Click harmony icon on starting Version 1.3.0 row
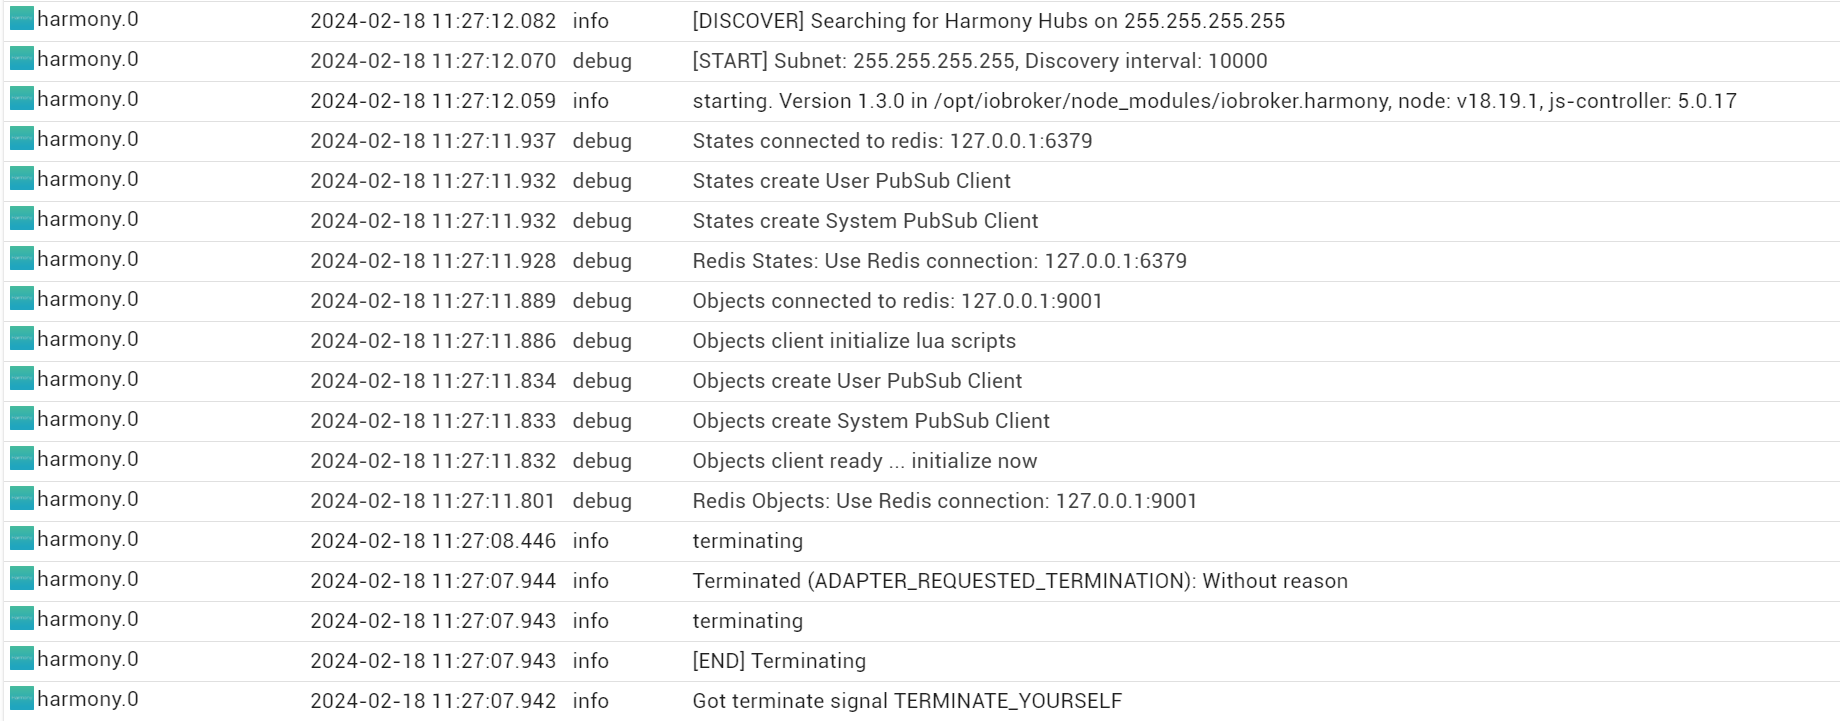Viewport: 1840px width, 721px height. (x=22, y=99)
